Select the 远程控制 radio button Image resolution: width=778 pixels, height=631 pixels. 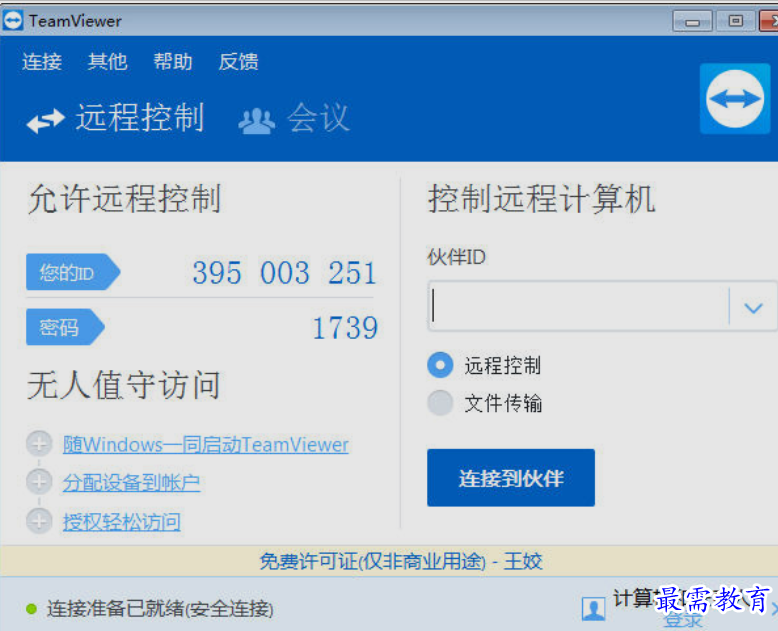coord(440,365)
